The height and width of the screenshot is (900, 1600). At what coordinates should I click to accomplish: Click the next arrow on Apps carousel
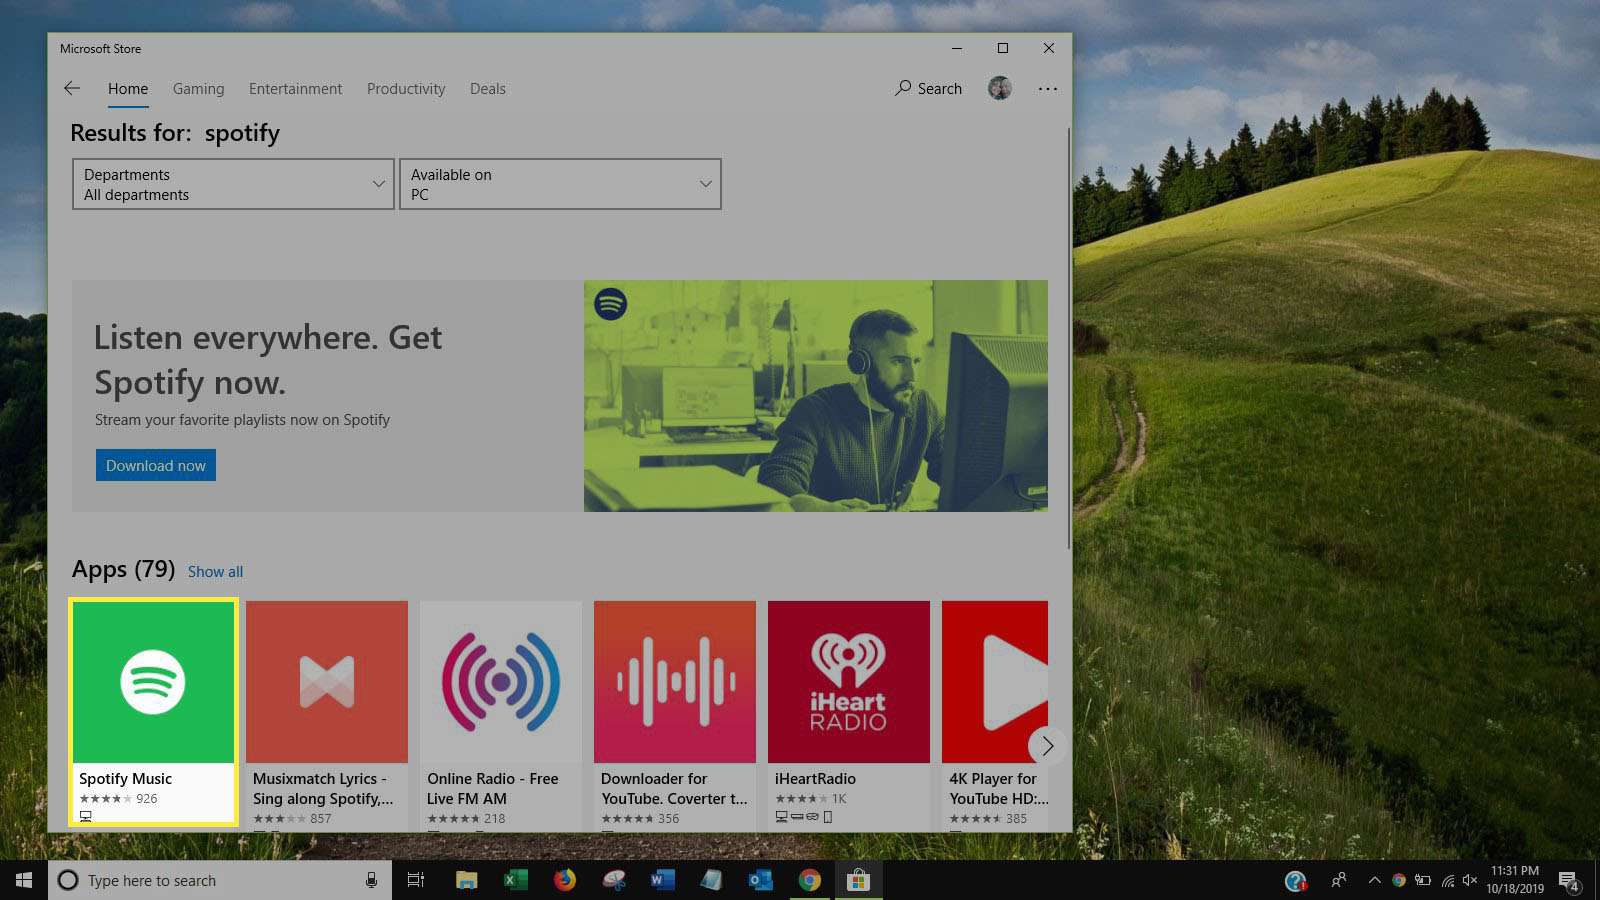click(x=1047, y=745)
